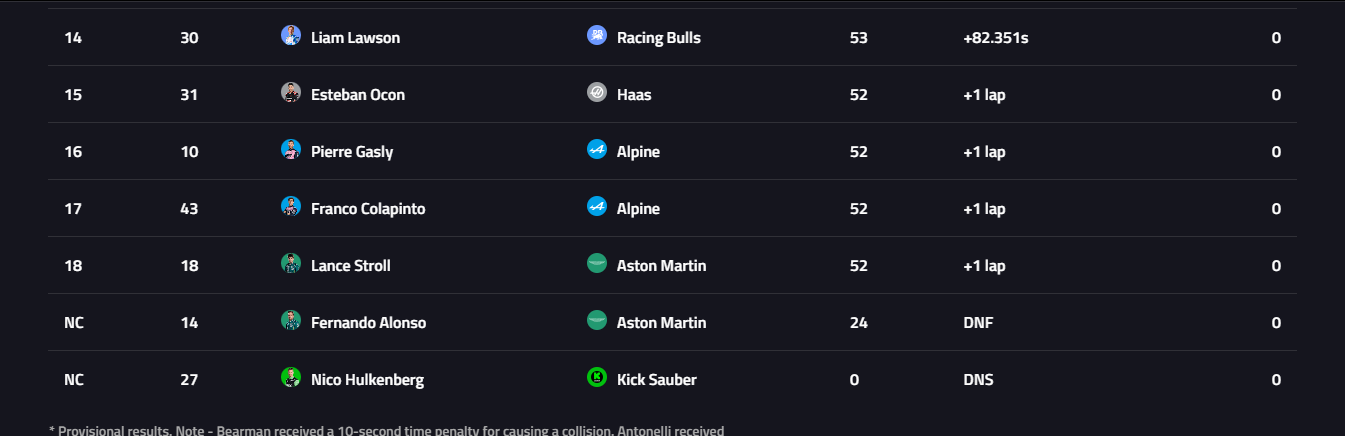Open the Liam Lawson driver link

[355, 38]
